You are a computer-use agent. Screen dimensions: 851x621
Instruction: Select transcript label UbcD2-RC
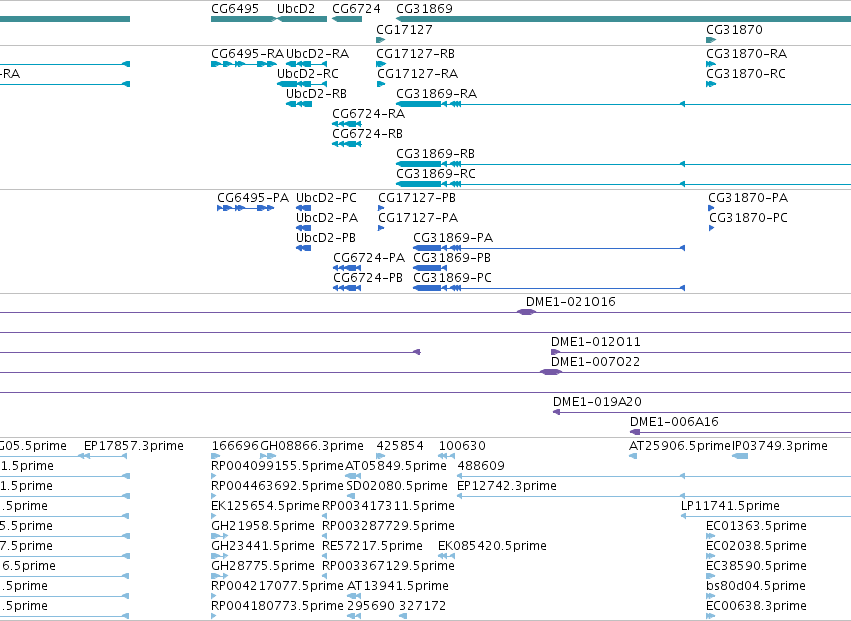(x=308, y=74)
